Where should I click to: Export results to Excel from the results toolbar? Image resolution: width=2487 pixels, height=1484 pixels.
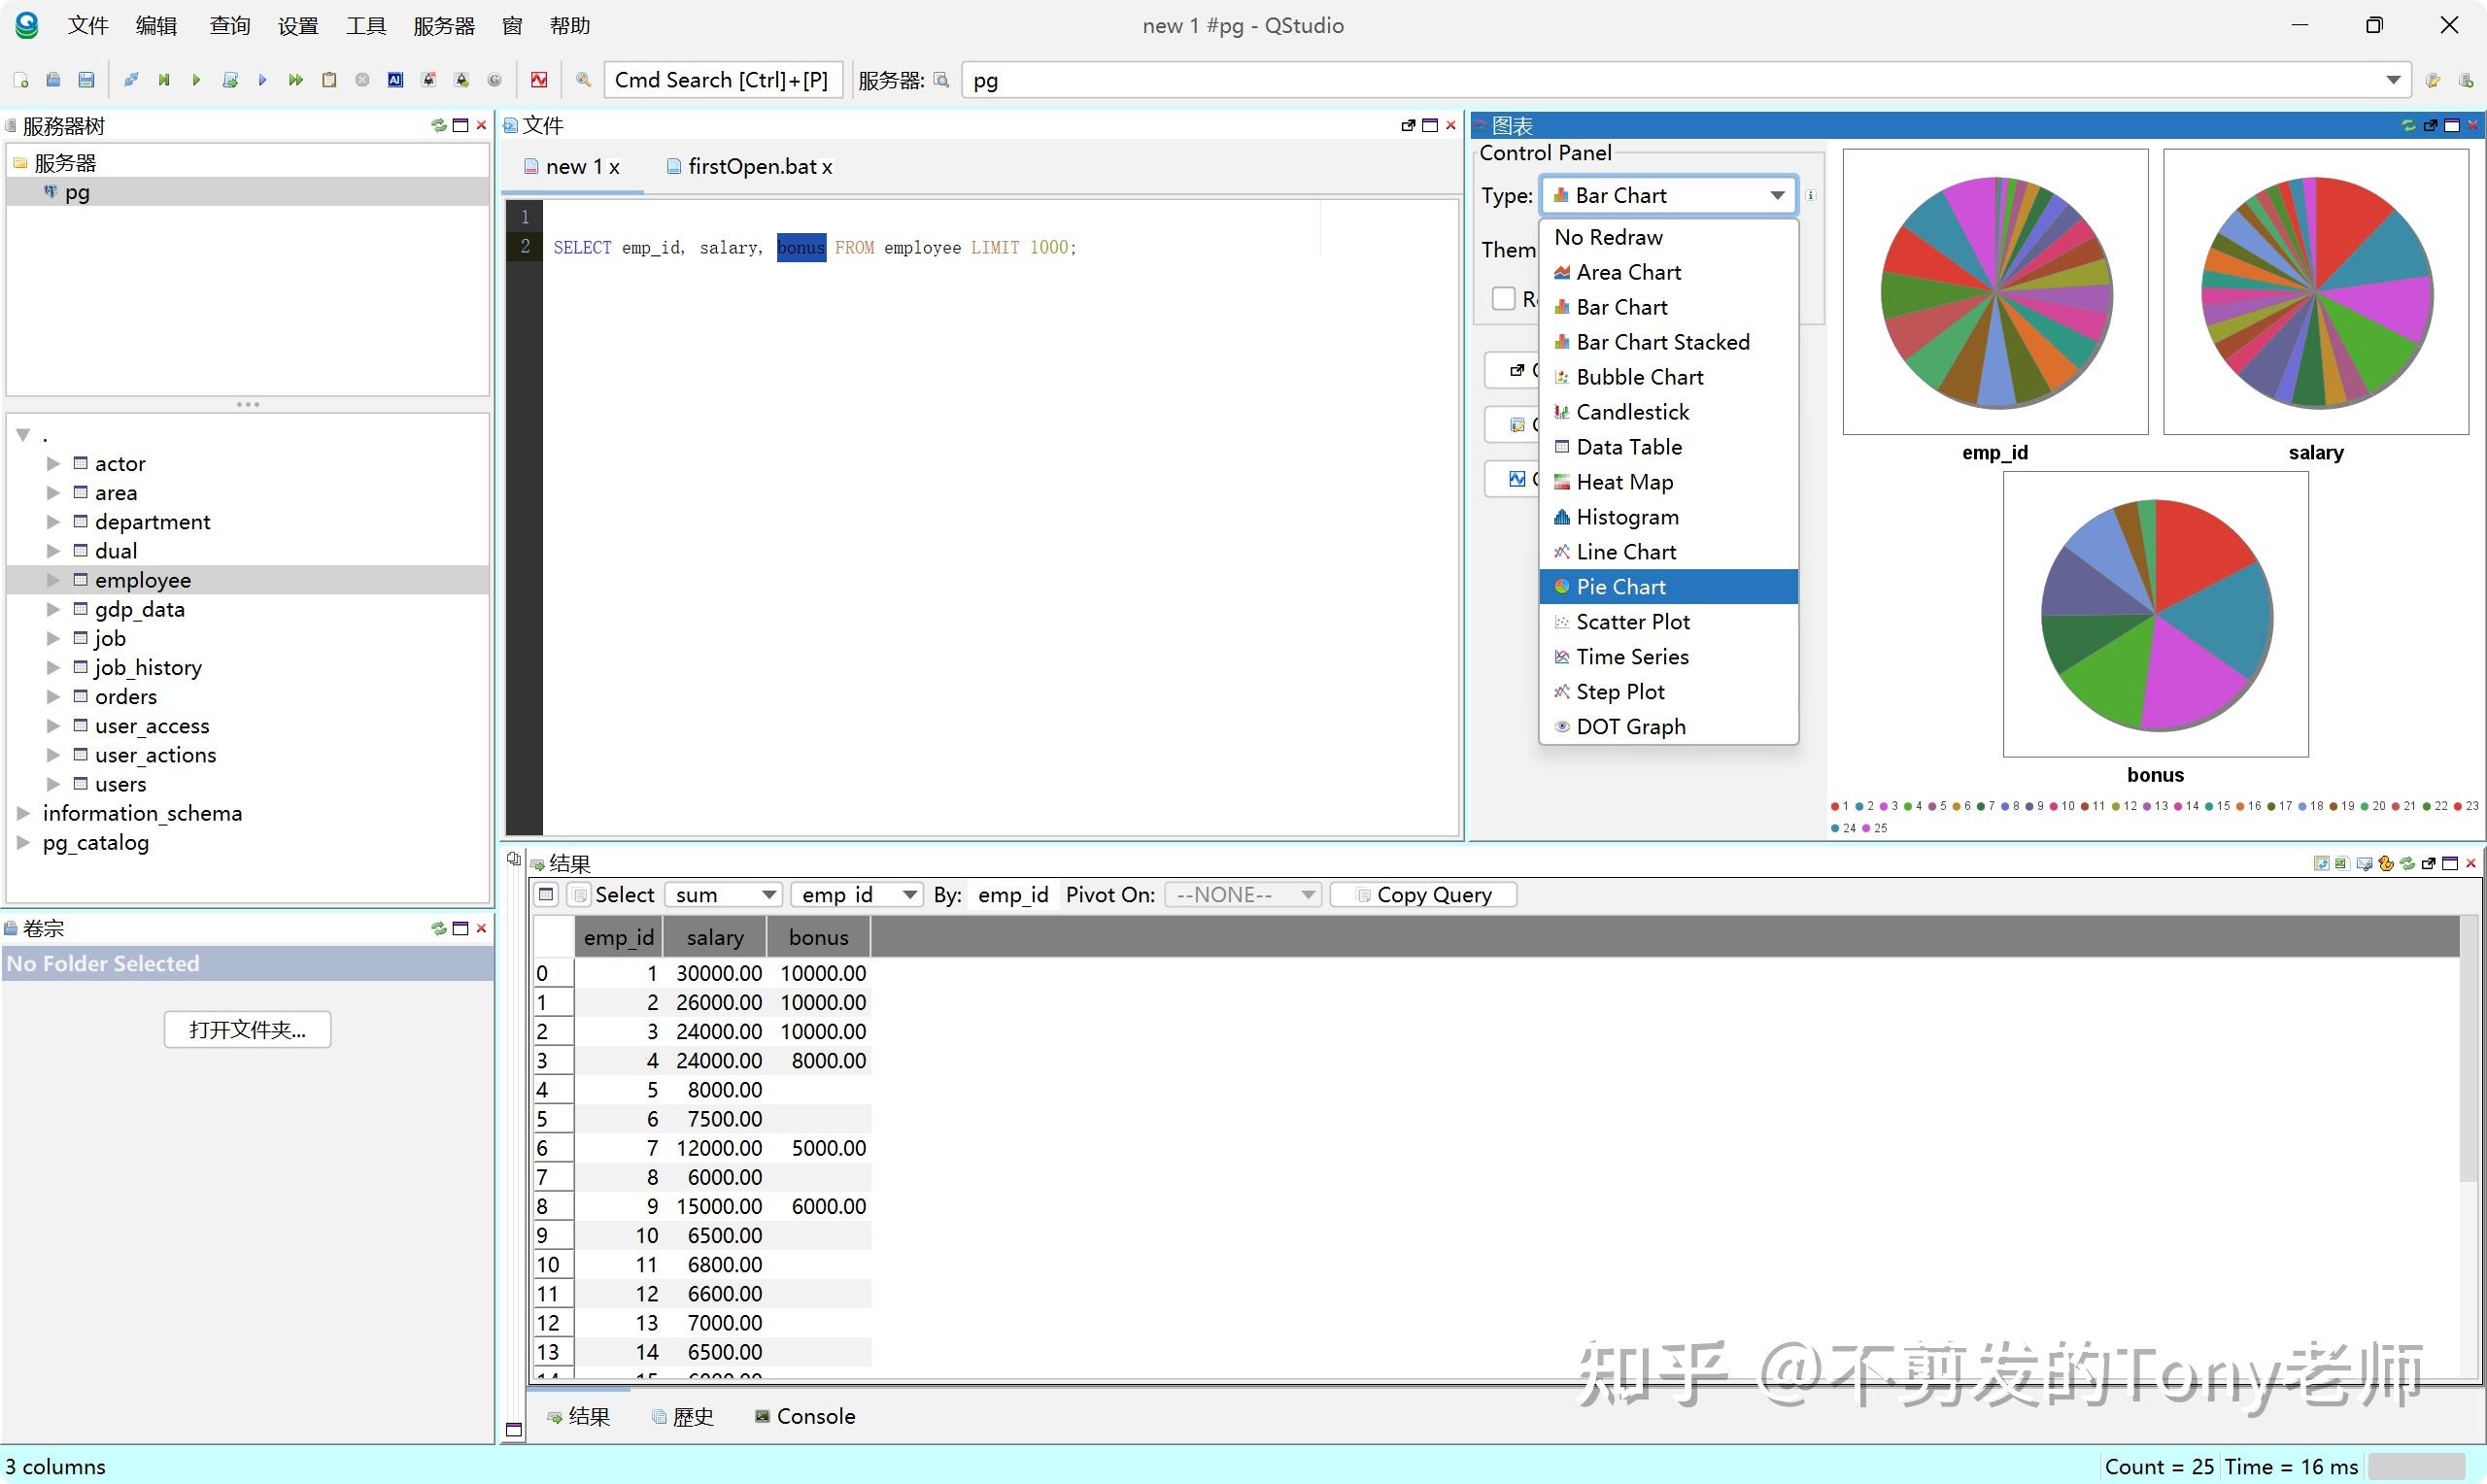point(2344,863)
